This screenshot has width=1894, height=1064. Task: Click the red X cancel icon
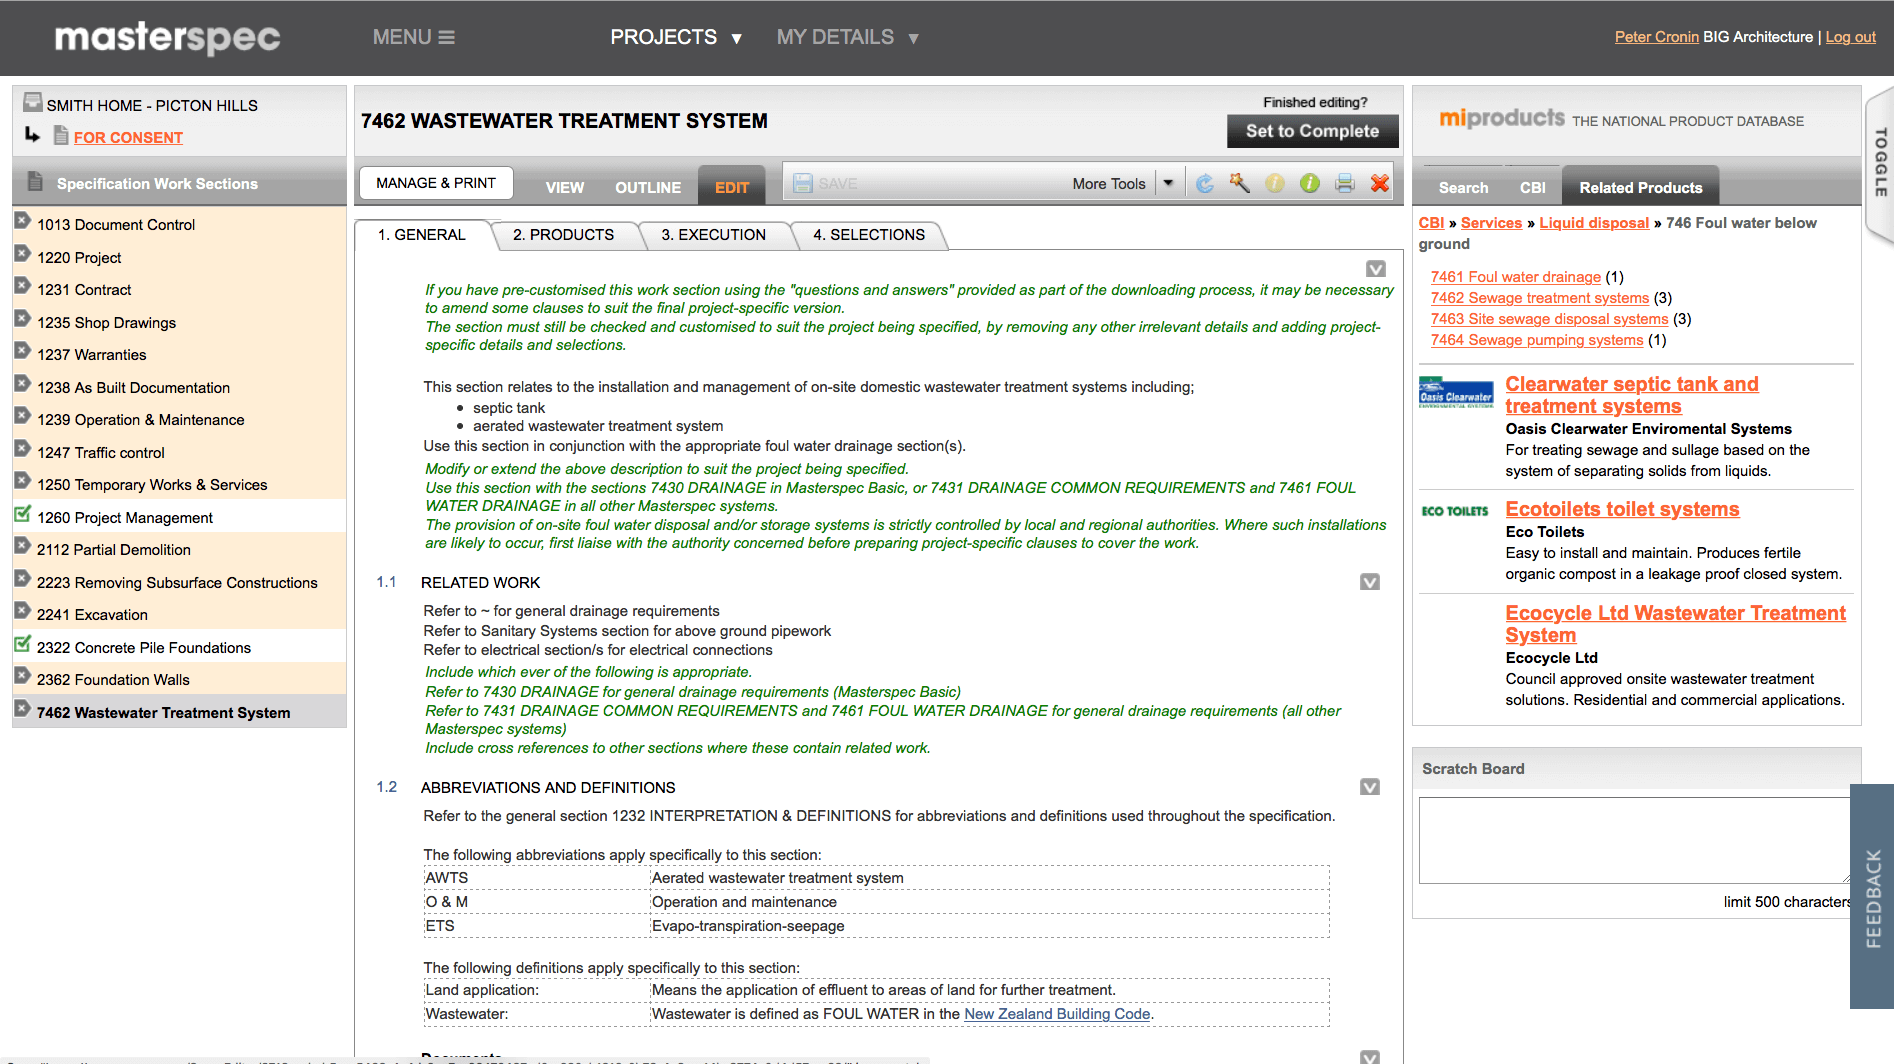(1380, 183)
